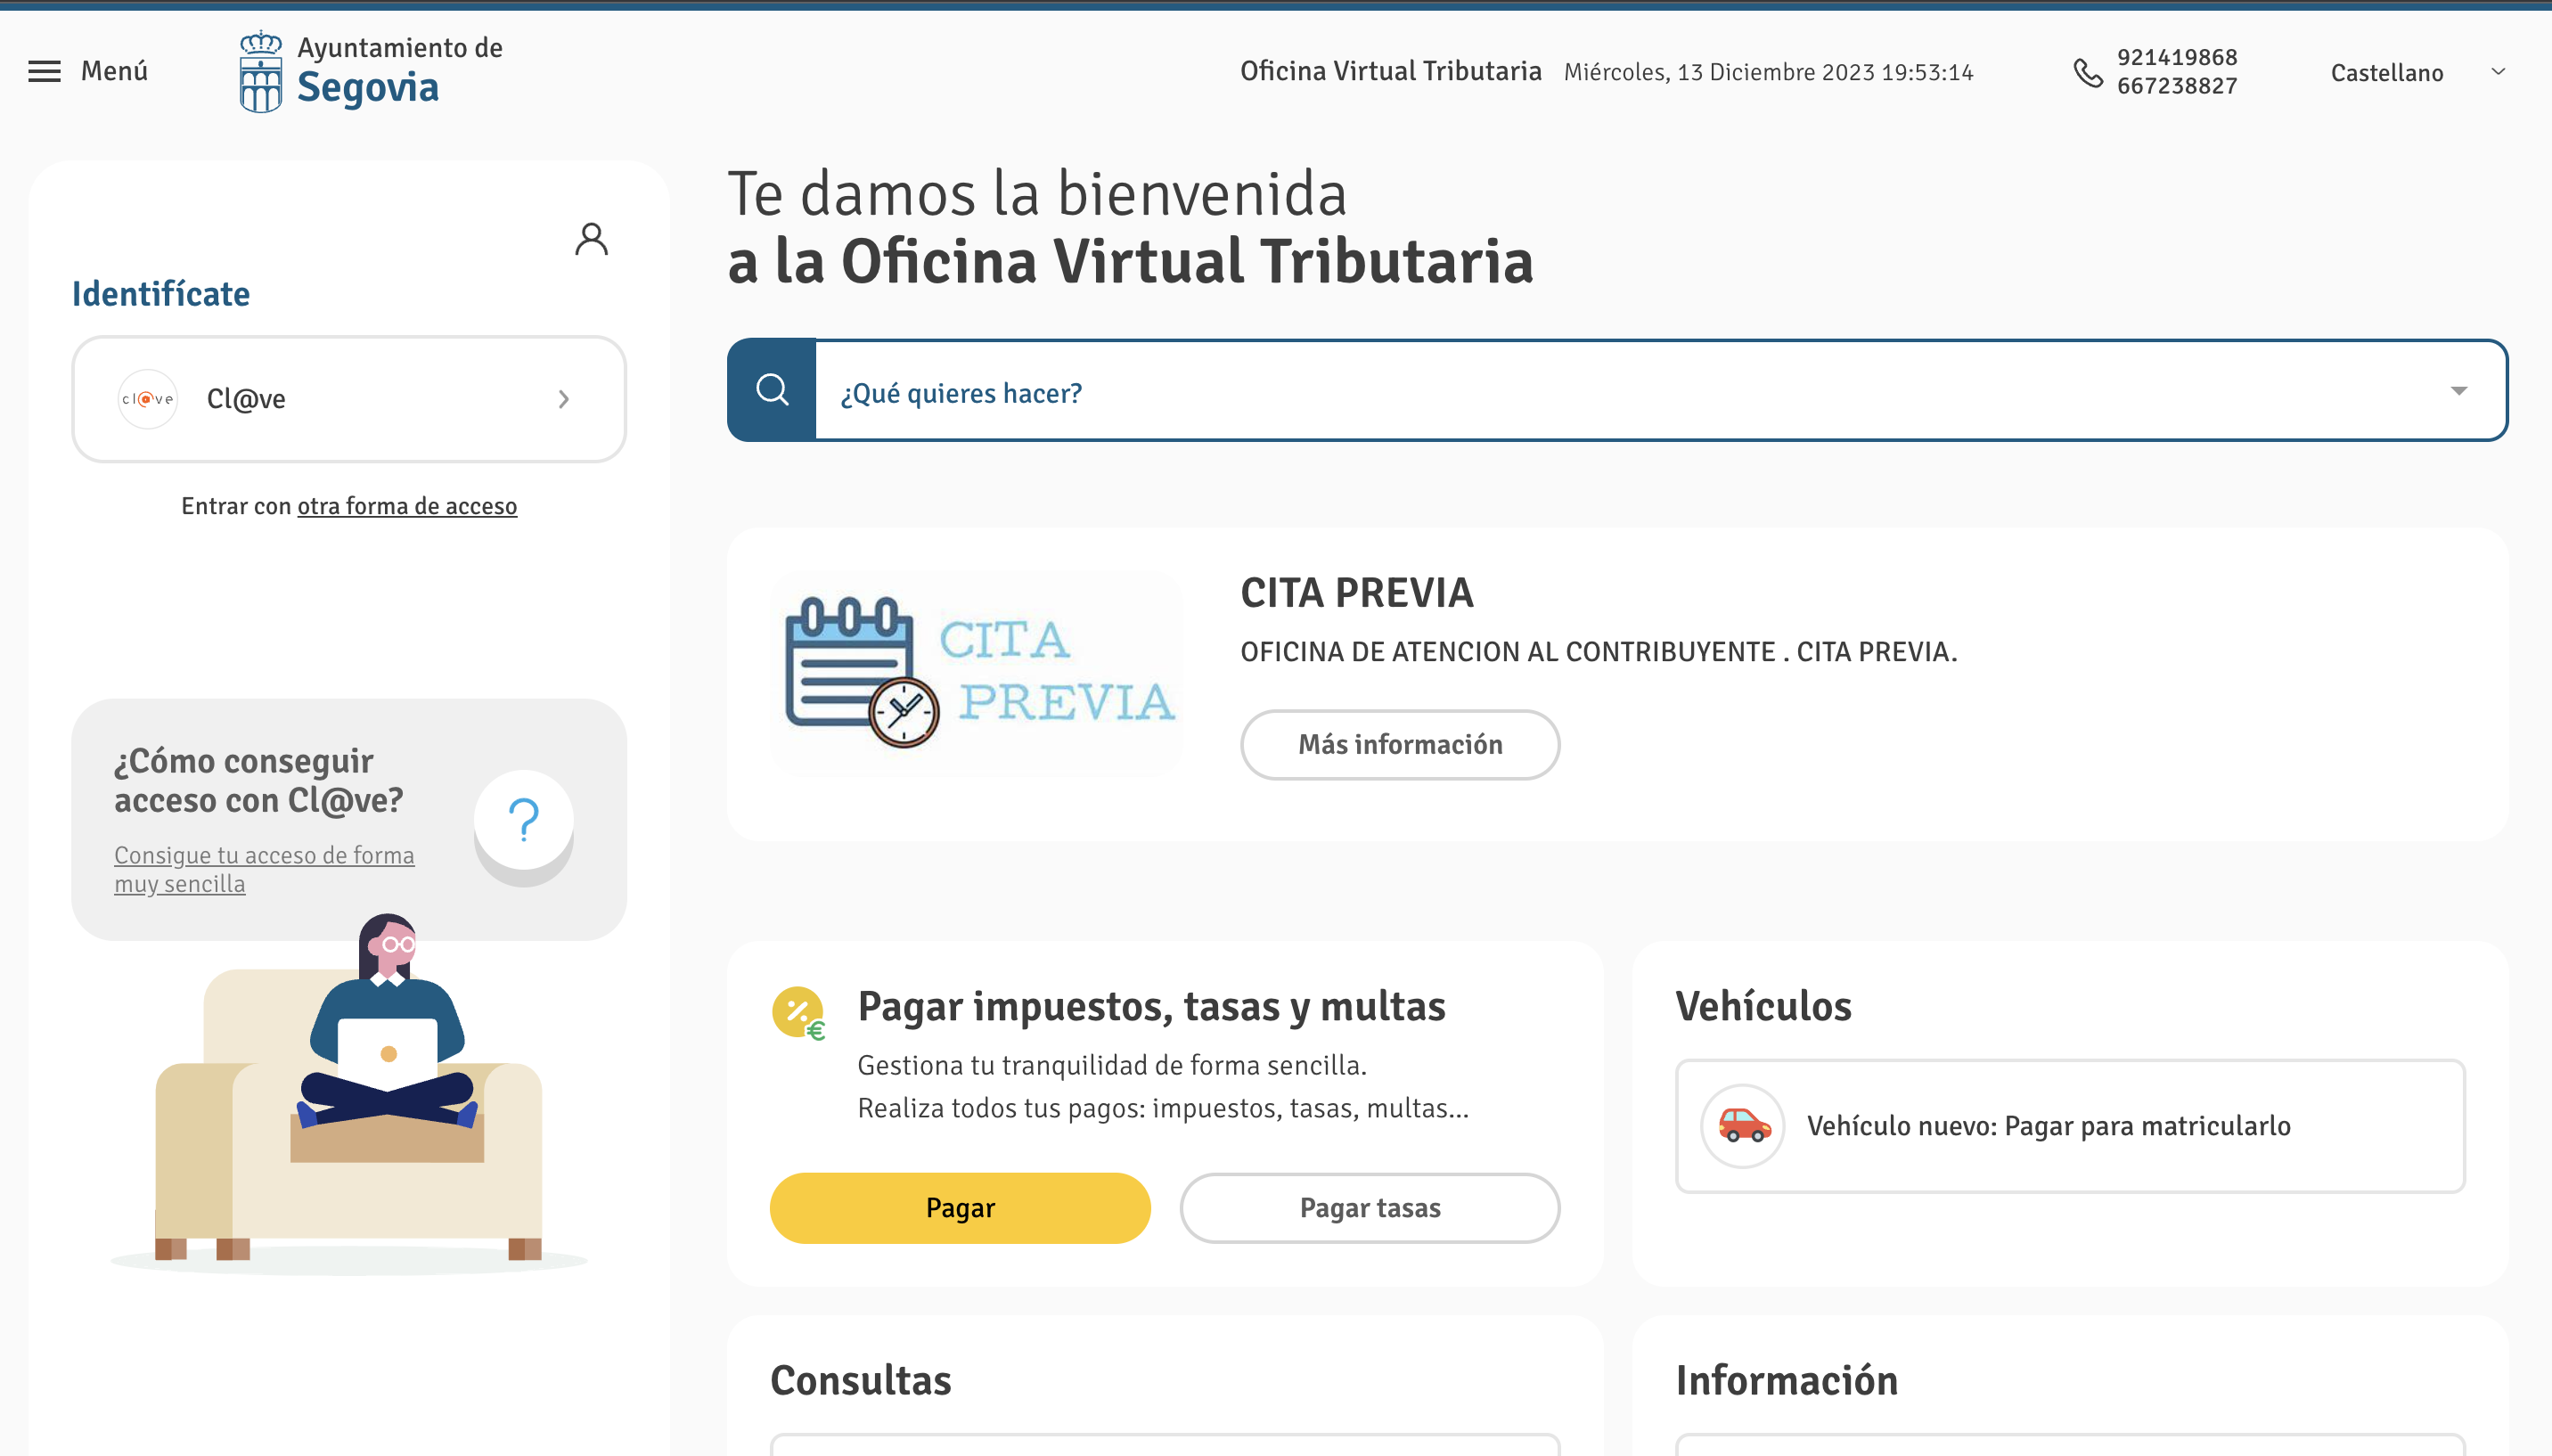Select Cl@ve identification option

pyautogui.click(x=349, y=399)
